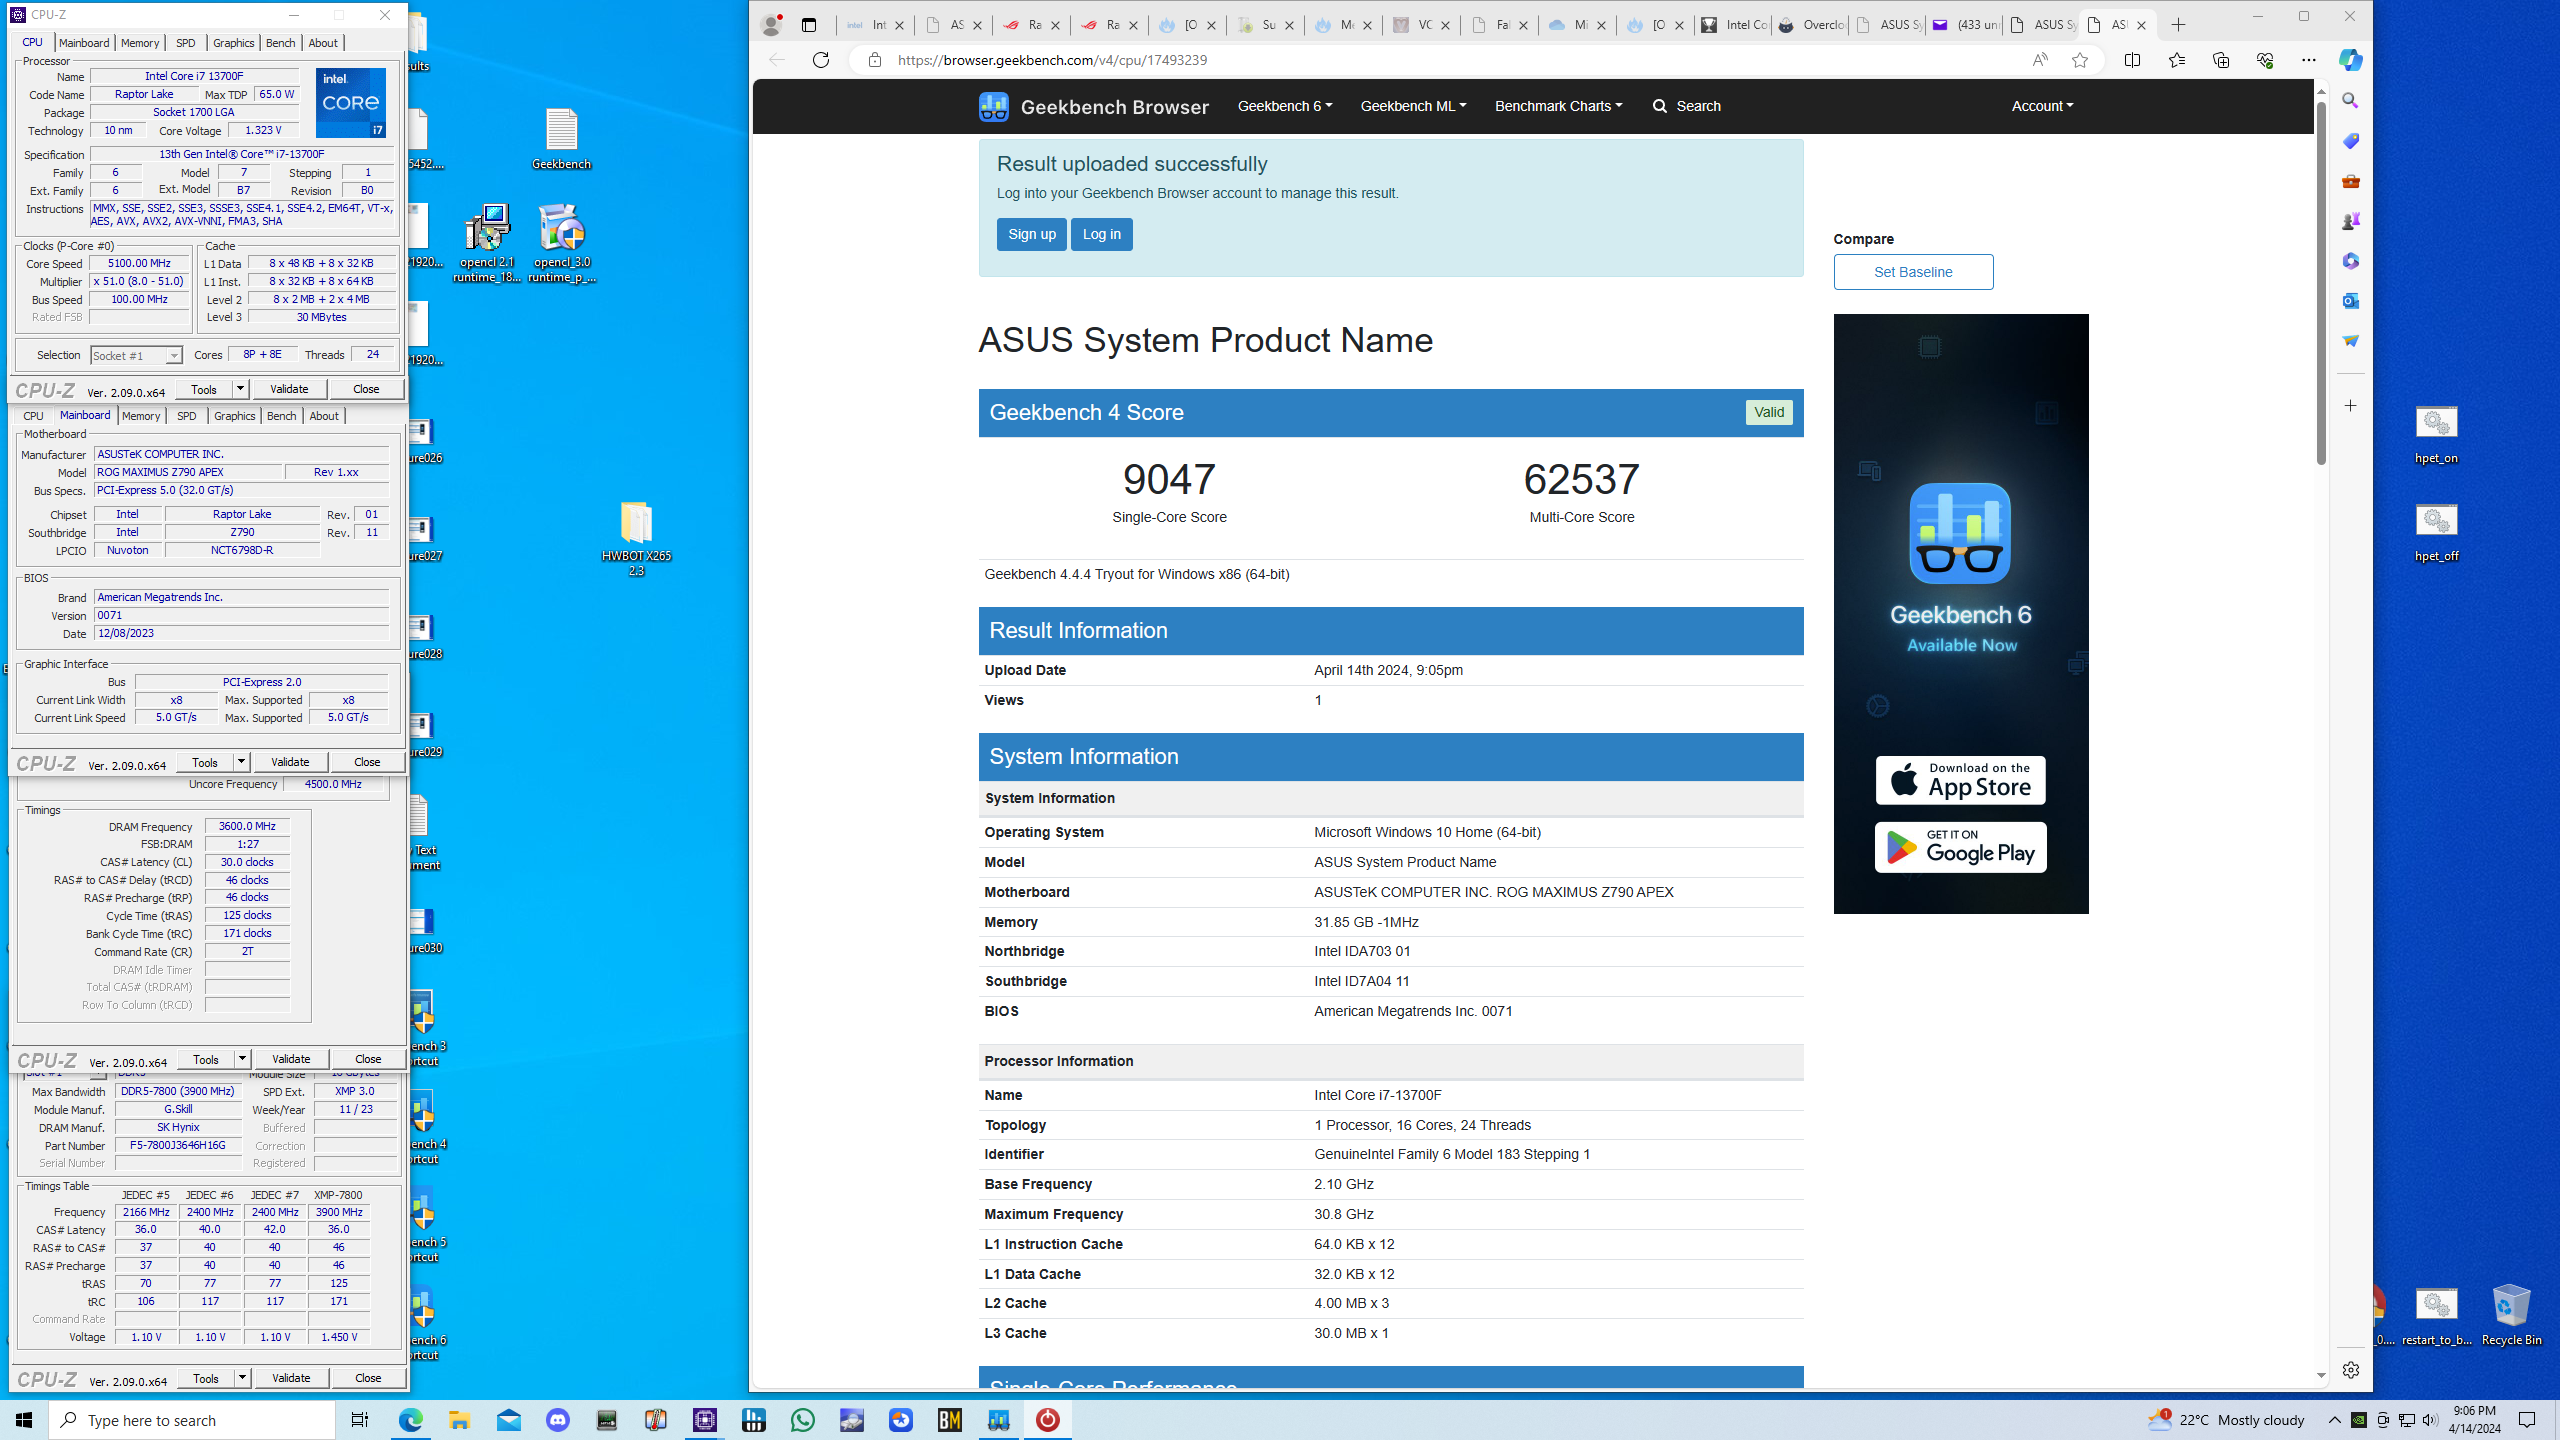
Task: Open Edge sidebar Outlook icon
Action: pyautogui.click(x=2350, y=301)
